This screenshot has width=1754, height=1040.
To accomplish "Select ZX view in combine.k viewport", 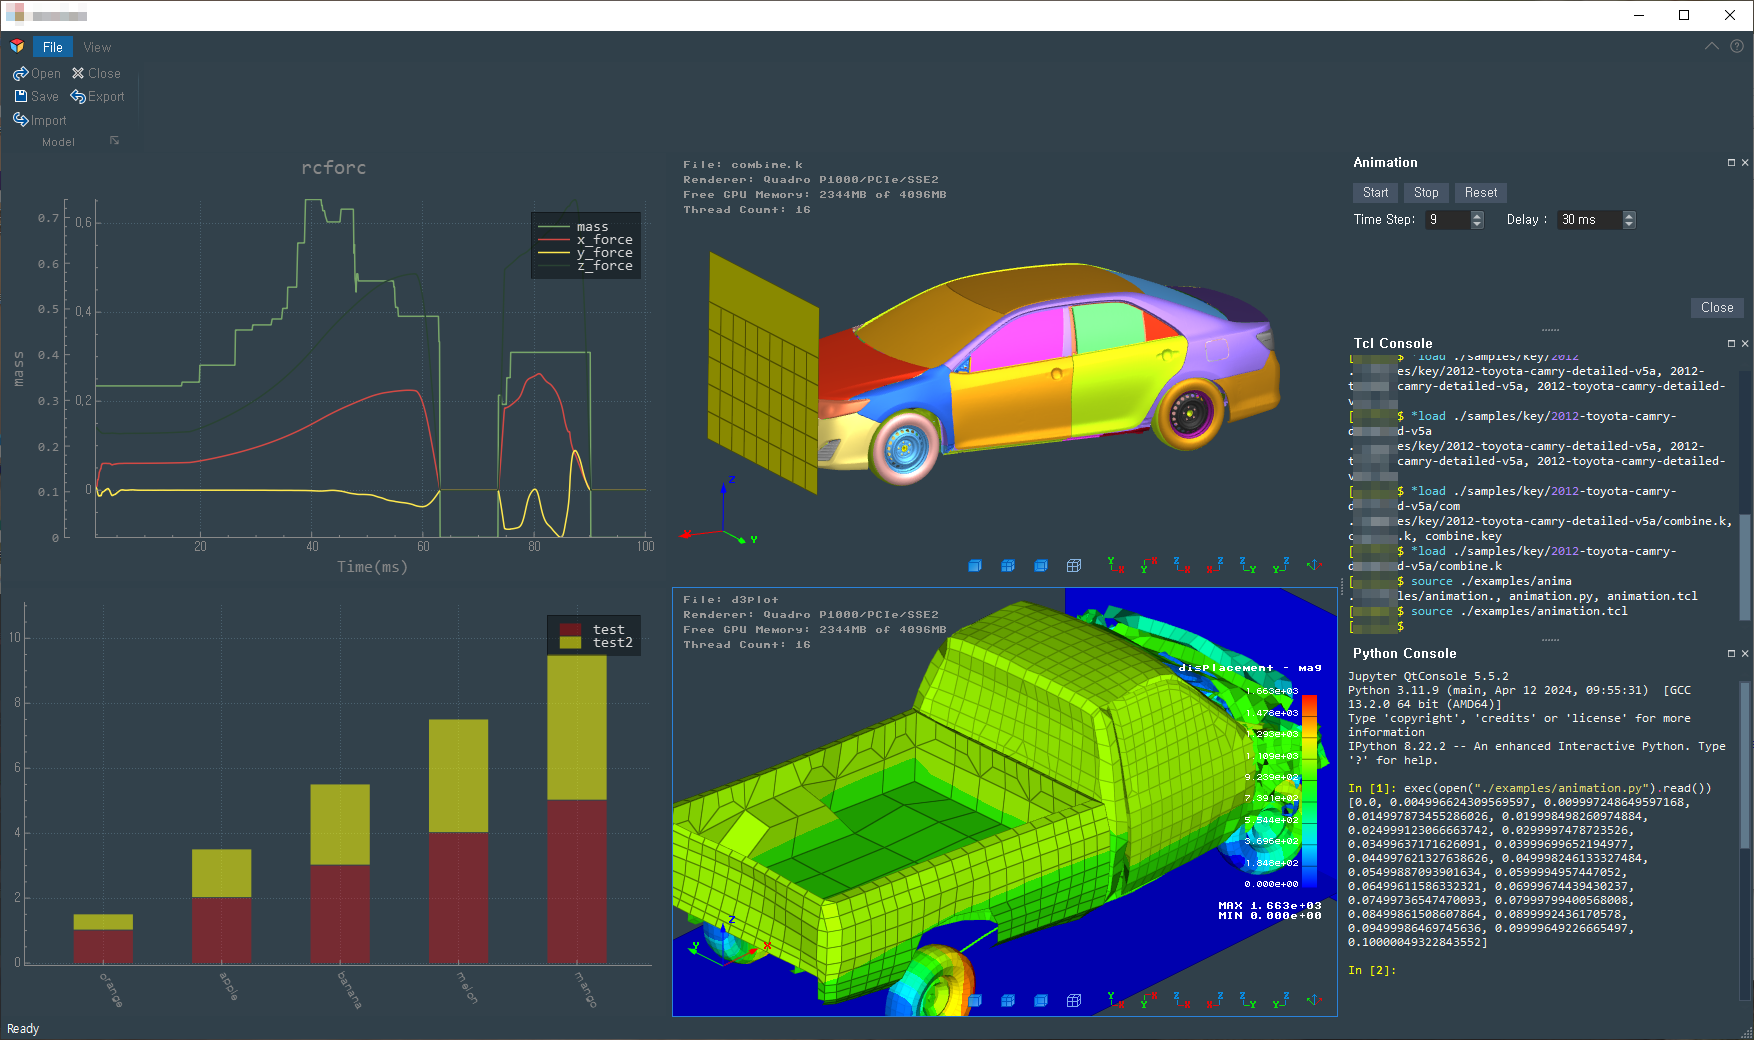I will (x=1182, y=566).
